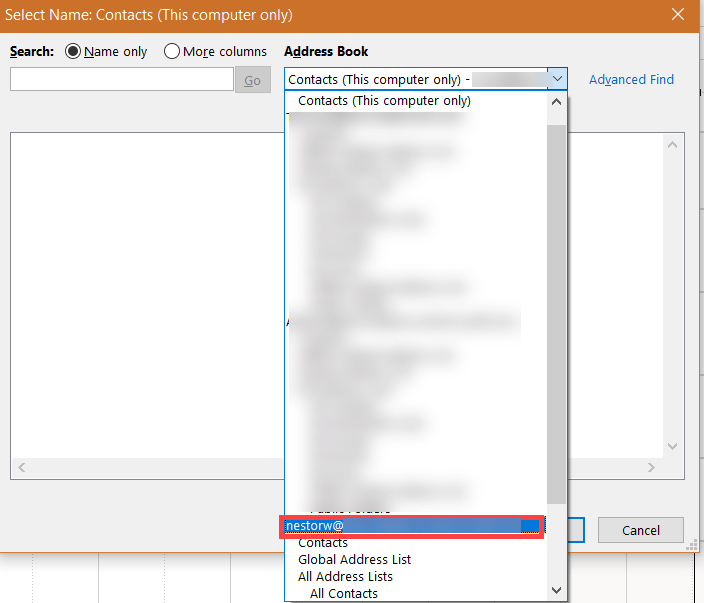
Task: Click results pane scroll right arrow
Action: [x=651, y=467]
